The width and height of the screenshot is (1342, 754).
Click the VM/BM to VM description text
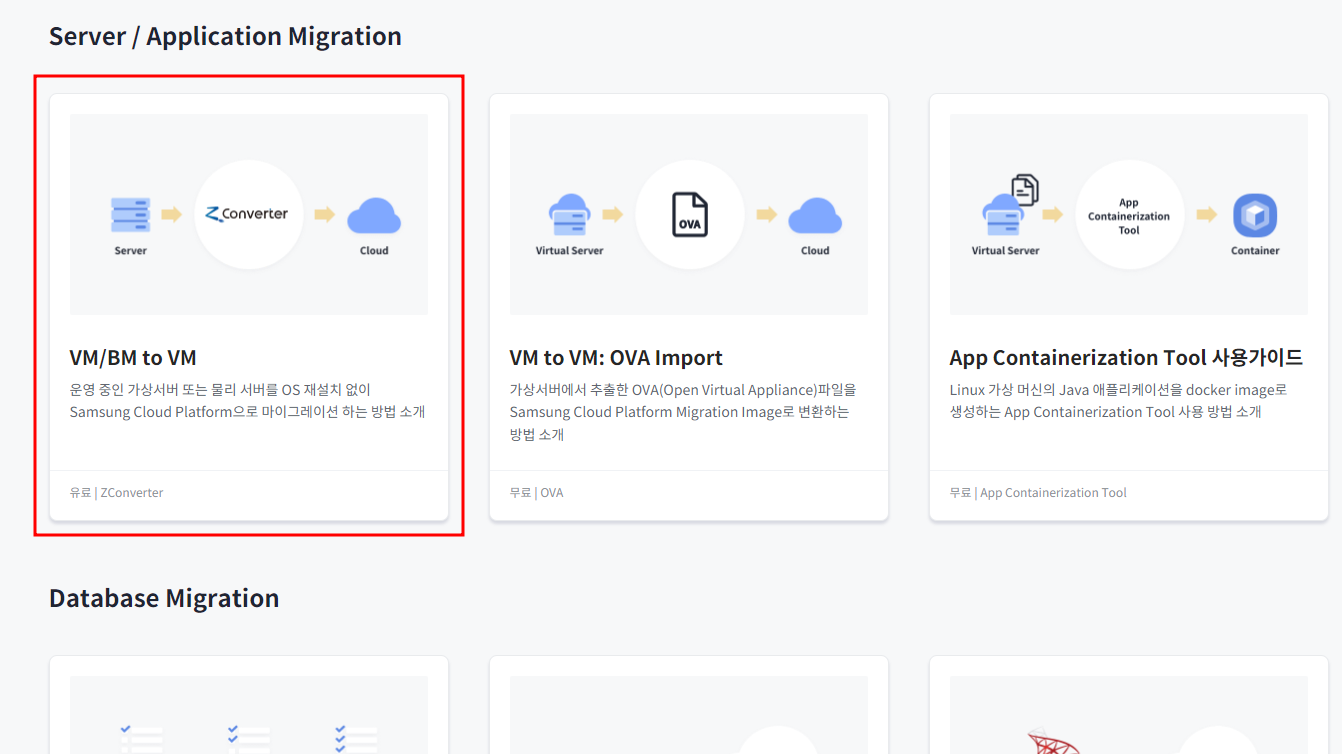pyautogui.click(x=248, y=400)
